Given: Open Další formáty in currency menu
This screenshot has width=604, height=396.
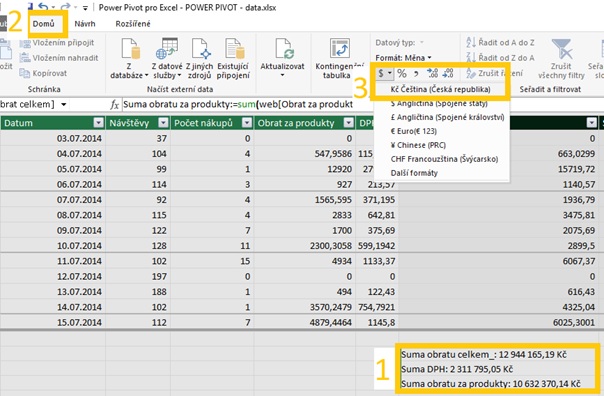Looking at the screenshot, I should click(414, 173).
